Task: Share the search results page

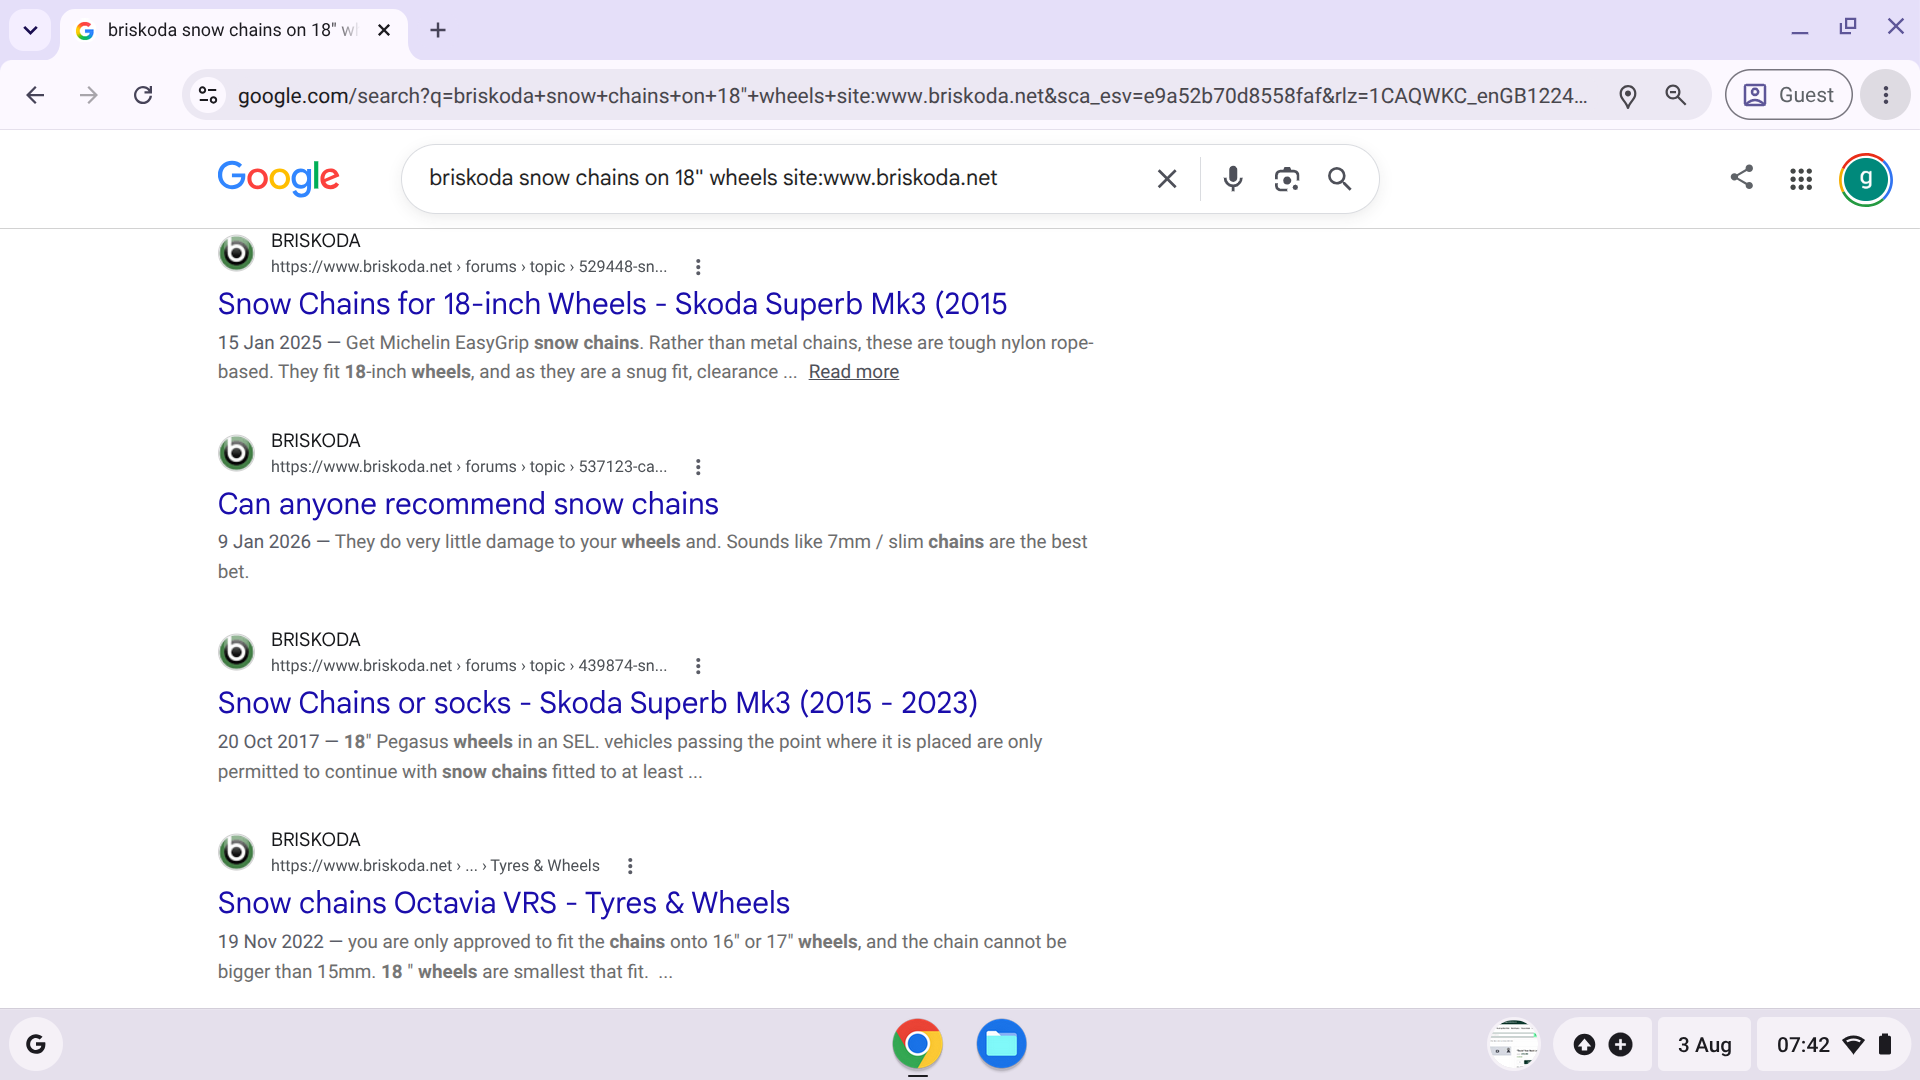Action: click(1742, 178)
